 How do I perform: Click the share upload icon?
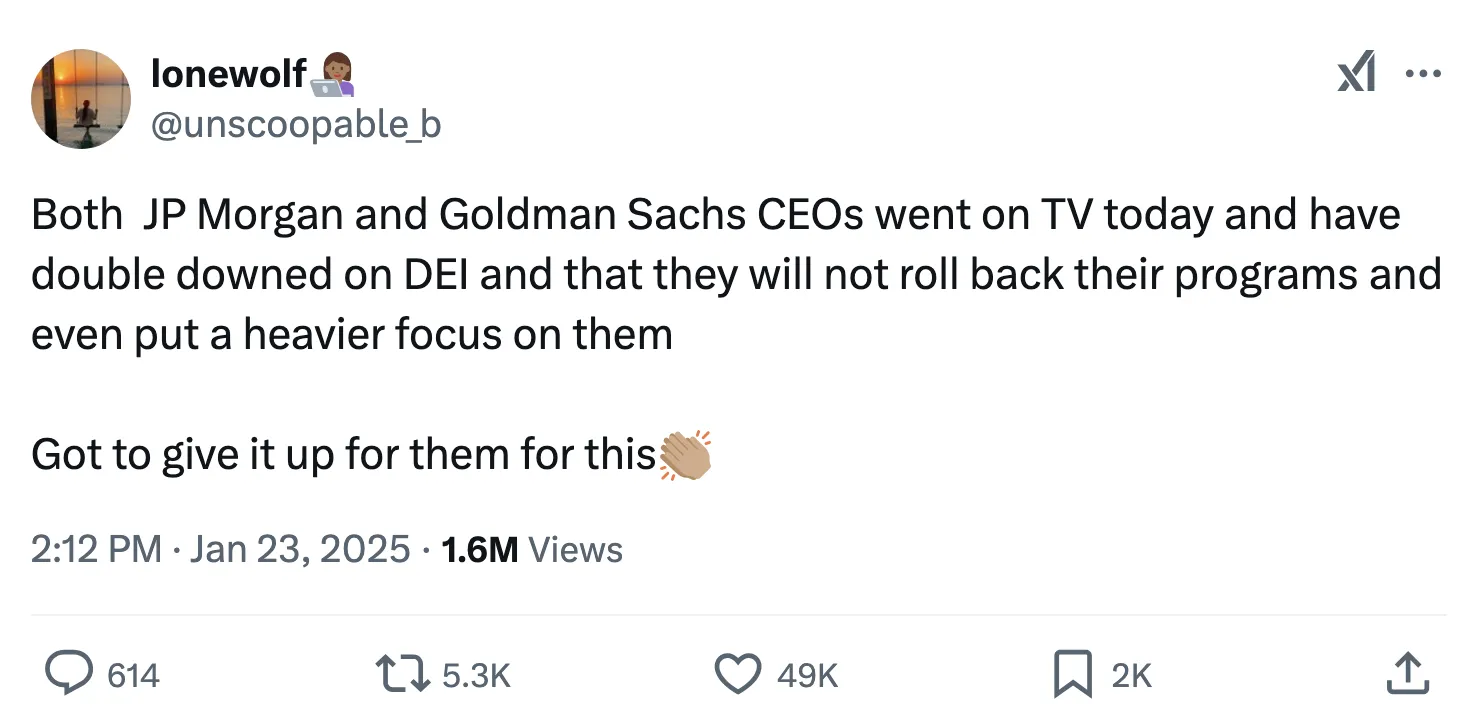pyautogui.click(x=1405, y=675)
